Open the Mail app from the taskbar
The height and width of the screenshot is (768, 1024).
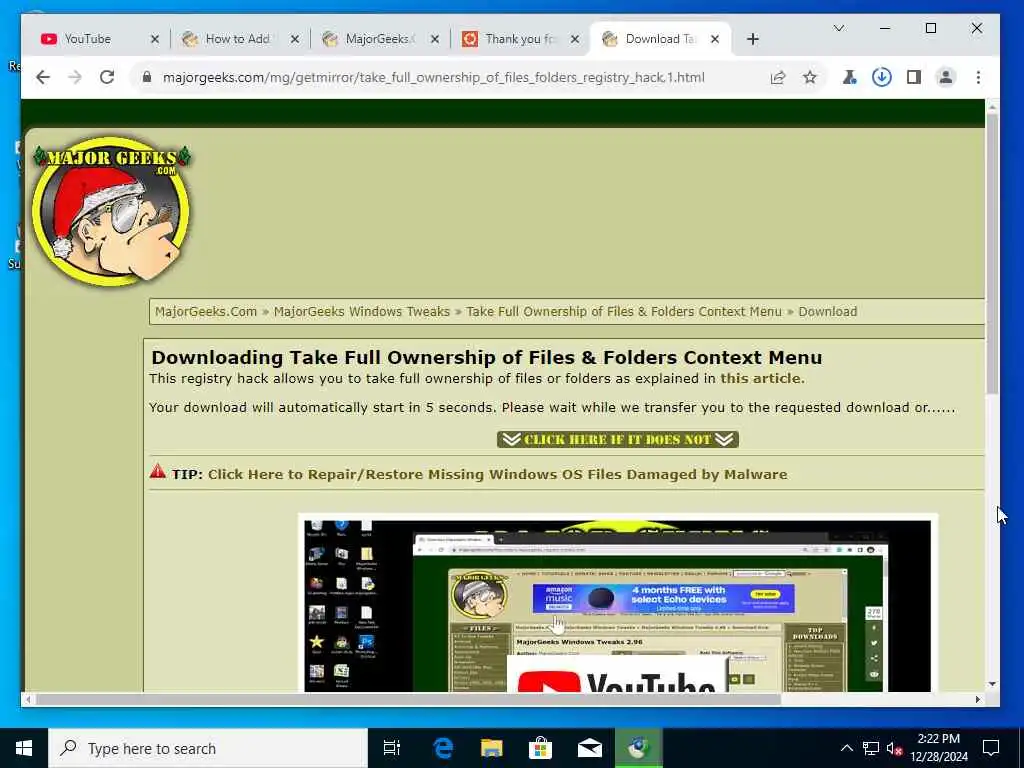pyautogui.click(x=590, y=748)
